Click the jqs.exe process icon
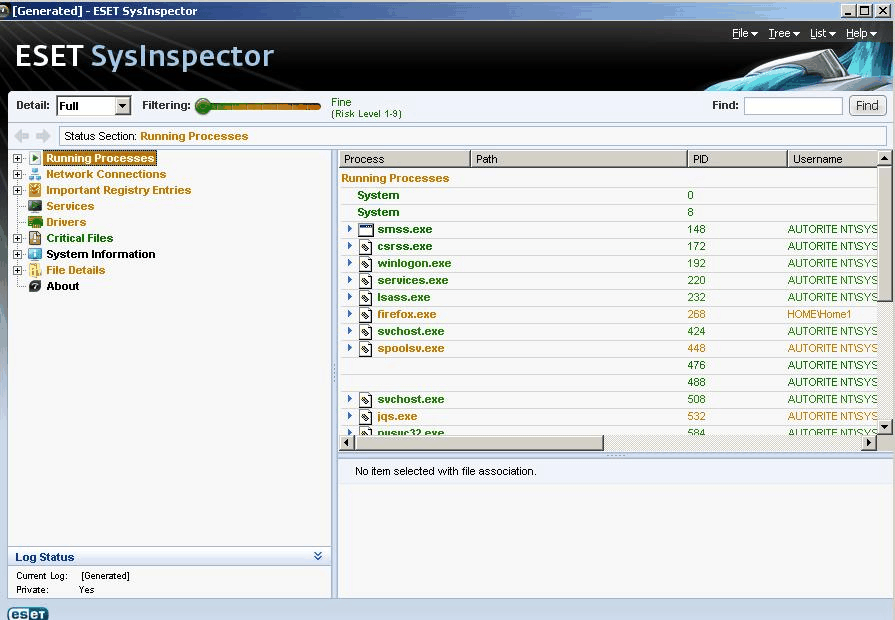Viewport: 895px width, 620px height. pos(366,417)
